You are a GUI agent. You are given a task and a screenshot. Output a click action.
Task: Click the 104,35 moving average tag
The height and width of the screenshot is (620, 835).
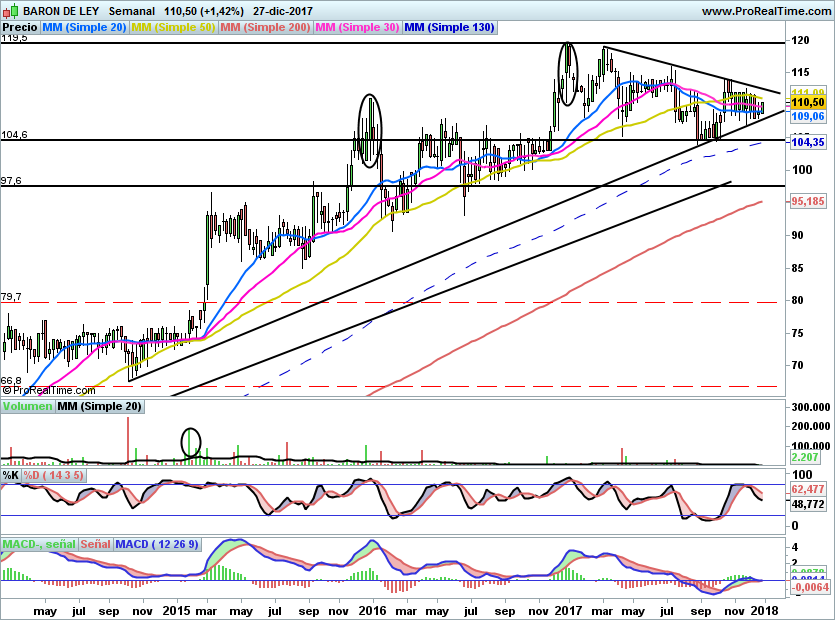(x=808, y=142)
